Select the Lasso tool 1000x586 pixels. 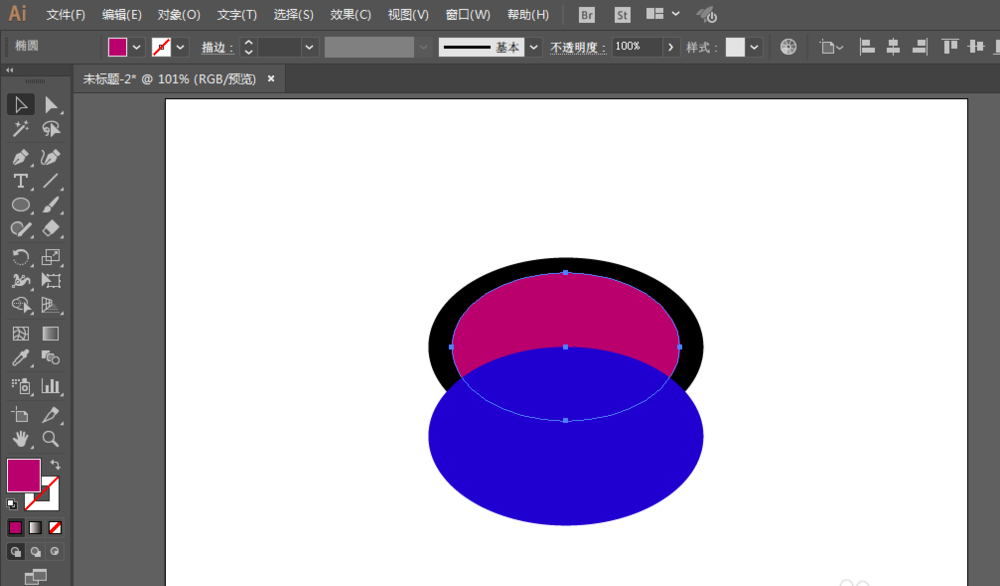tap(50, 129)
